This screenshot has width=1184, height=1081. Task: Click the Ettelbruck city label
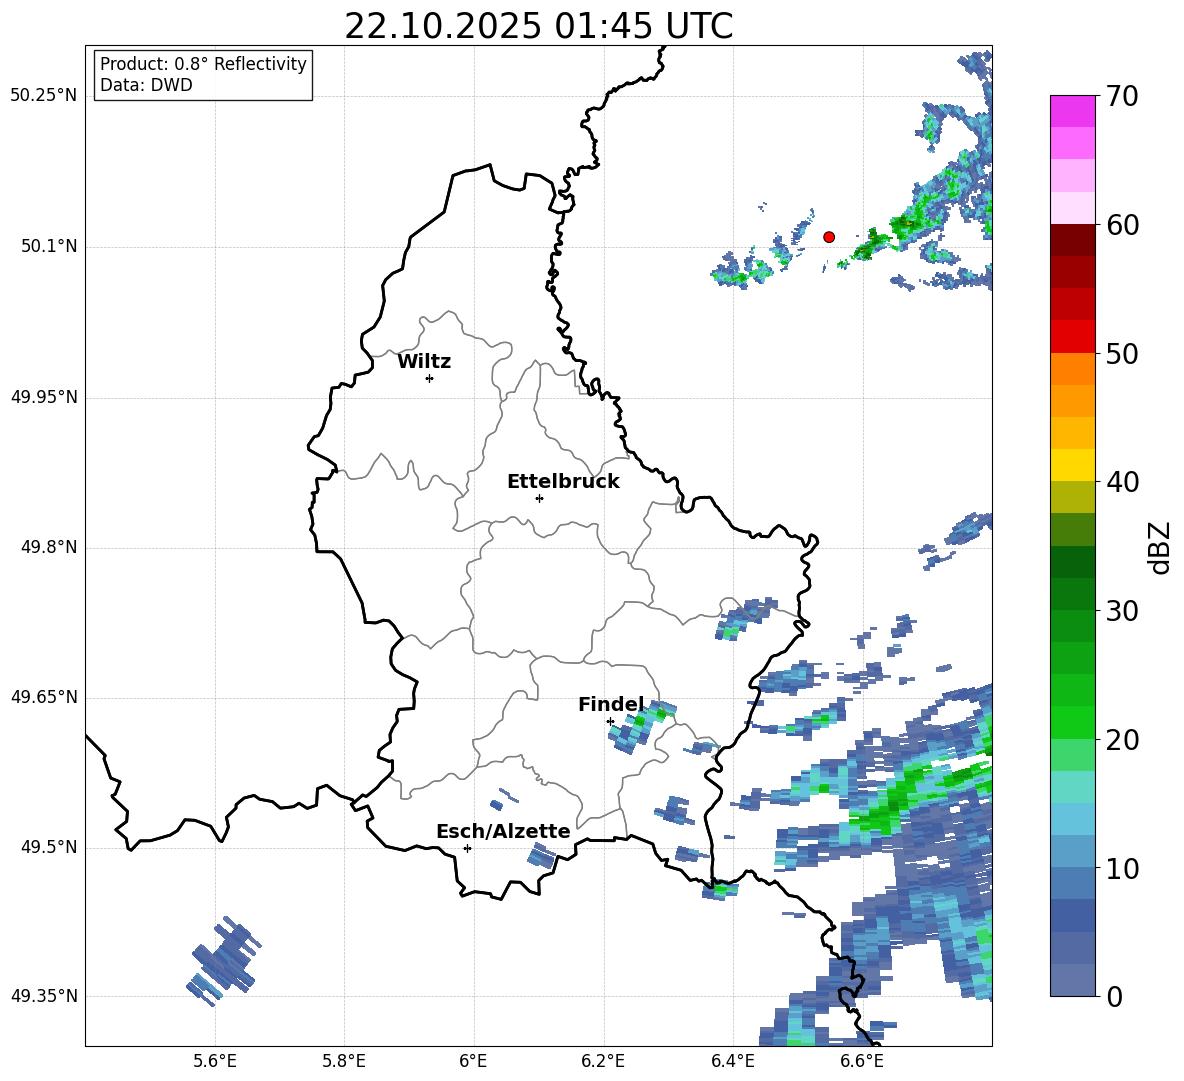click(x=563, y=482)
